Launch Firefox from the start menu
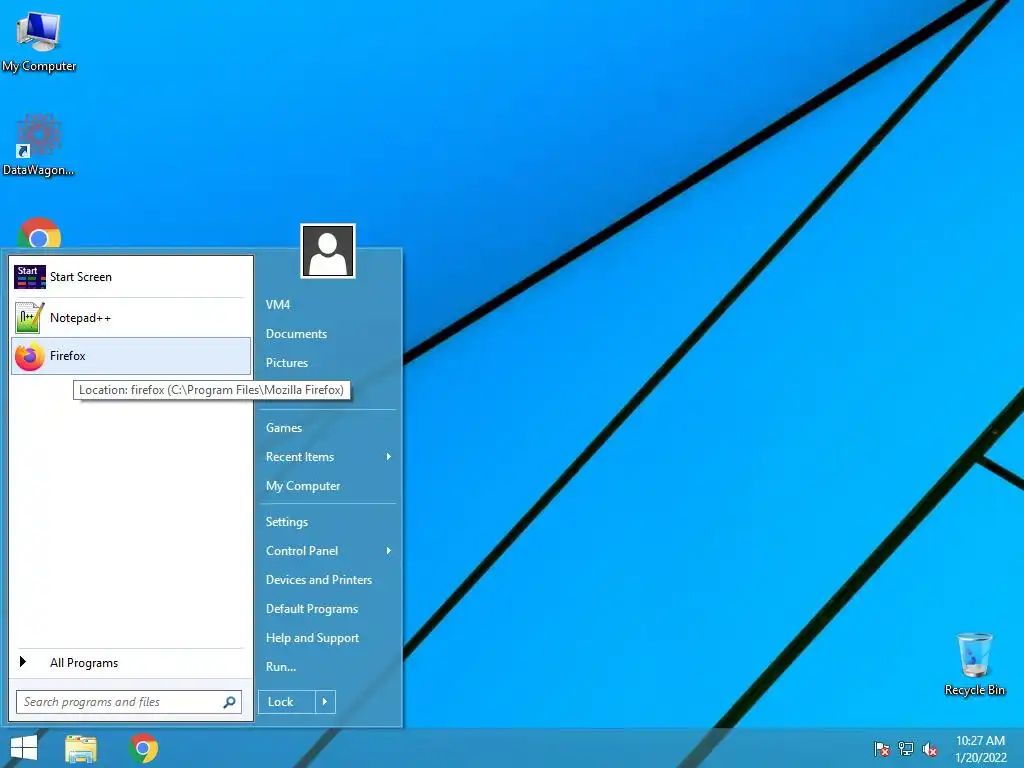The width and height of the screenshot is (1024, 768). point(131,356)
